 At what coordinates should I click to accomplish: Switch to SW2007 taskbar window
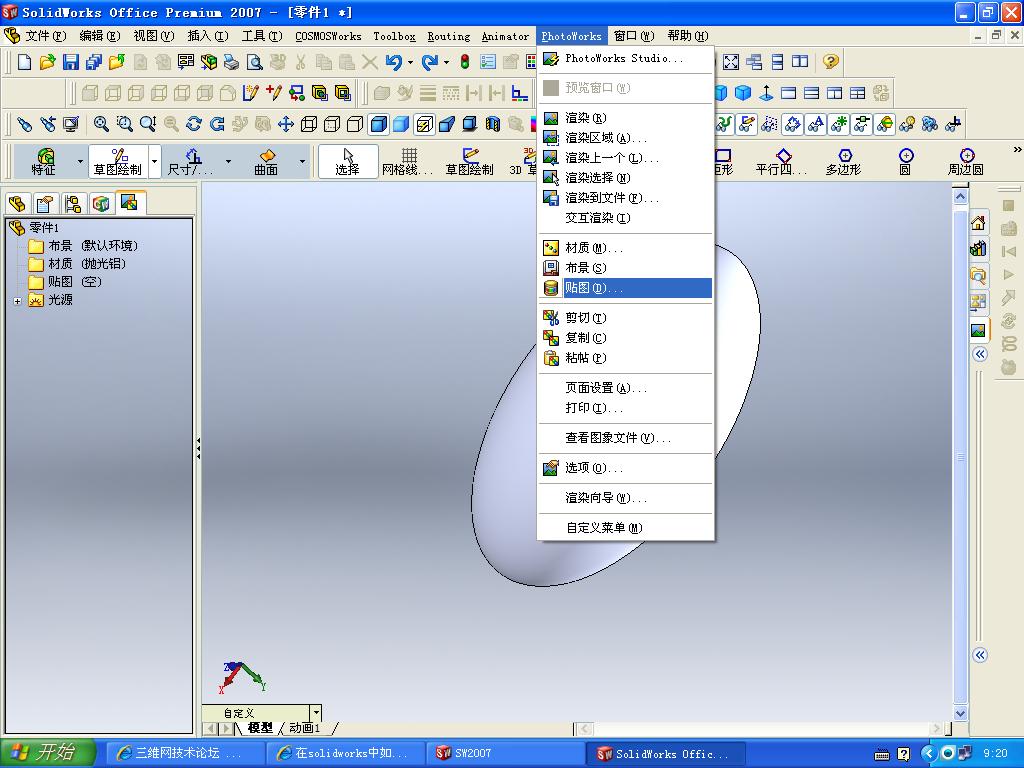pos(504,753)
